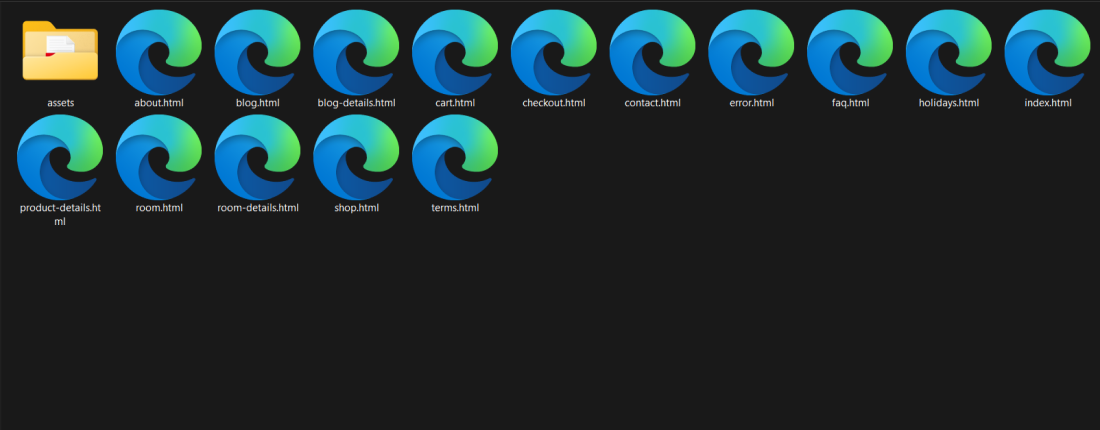This screenshot has height=430, width=1100.
Task: Select the contact.html Edge icon
Action: coord(652,52)
